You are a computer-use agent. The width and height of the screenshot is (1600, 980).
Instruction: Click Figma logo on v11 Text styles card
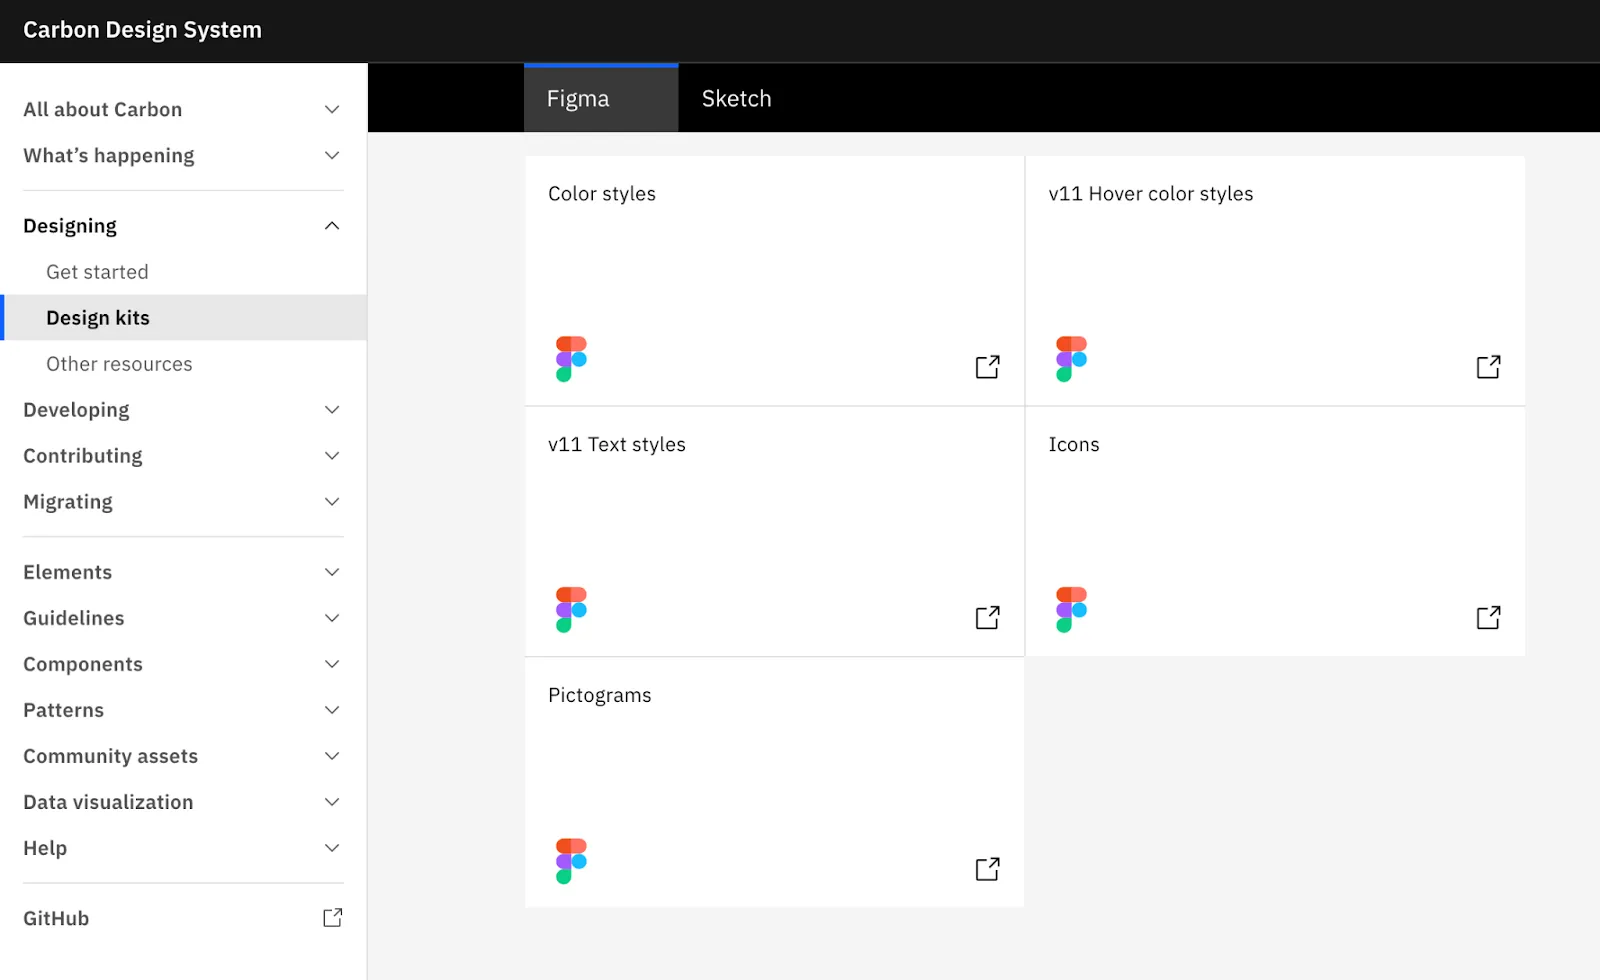pos(571,610)
